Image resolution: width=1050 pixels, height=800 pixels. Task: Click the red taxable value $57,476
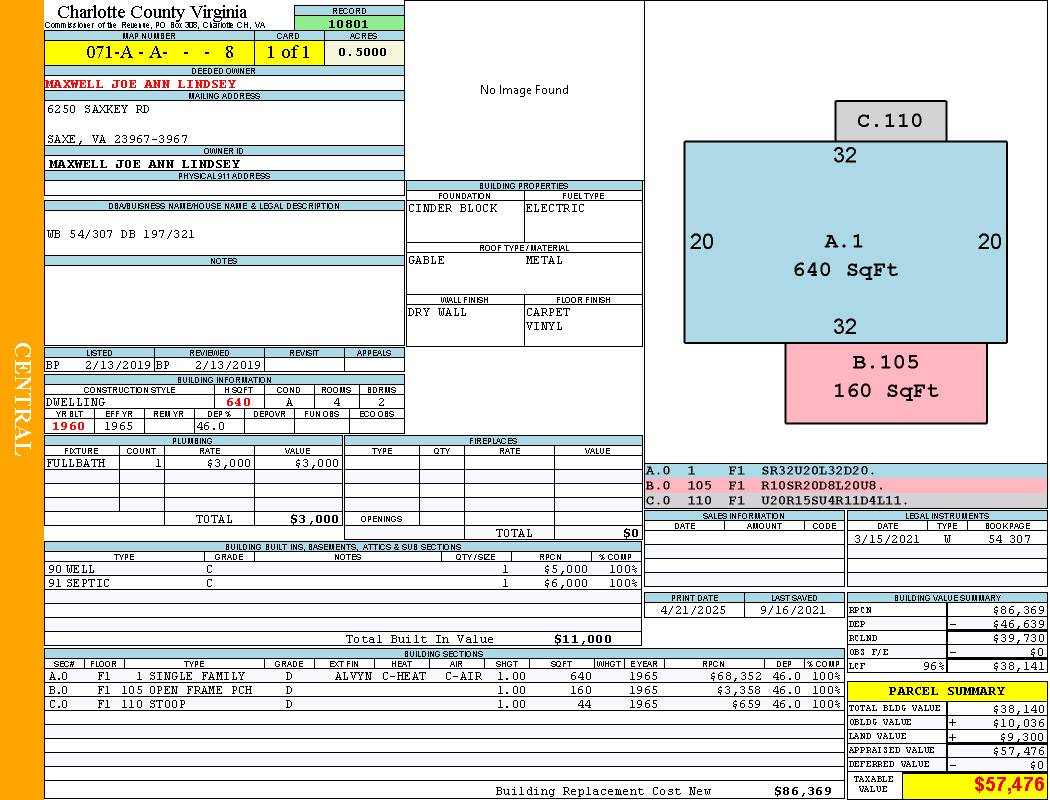click(1008, 785)
